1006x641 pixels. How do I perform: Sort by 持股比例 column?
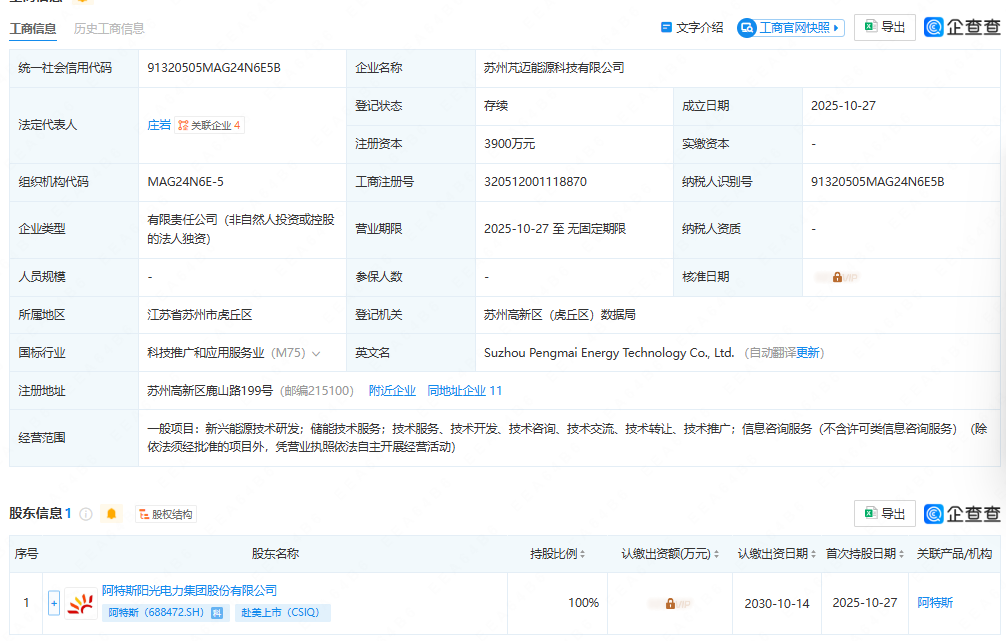[583, 554]
